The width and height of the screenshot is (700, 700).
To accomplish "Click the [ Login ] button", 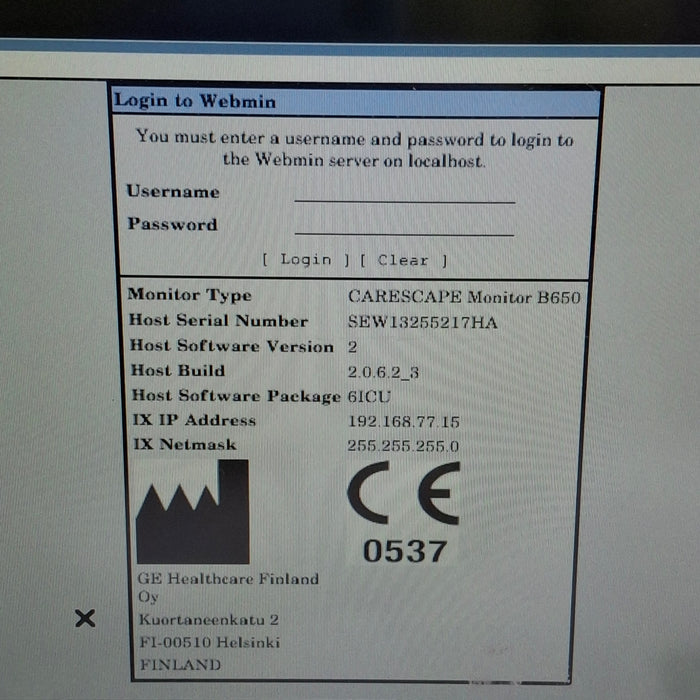I will coord(306,259).
